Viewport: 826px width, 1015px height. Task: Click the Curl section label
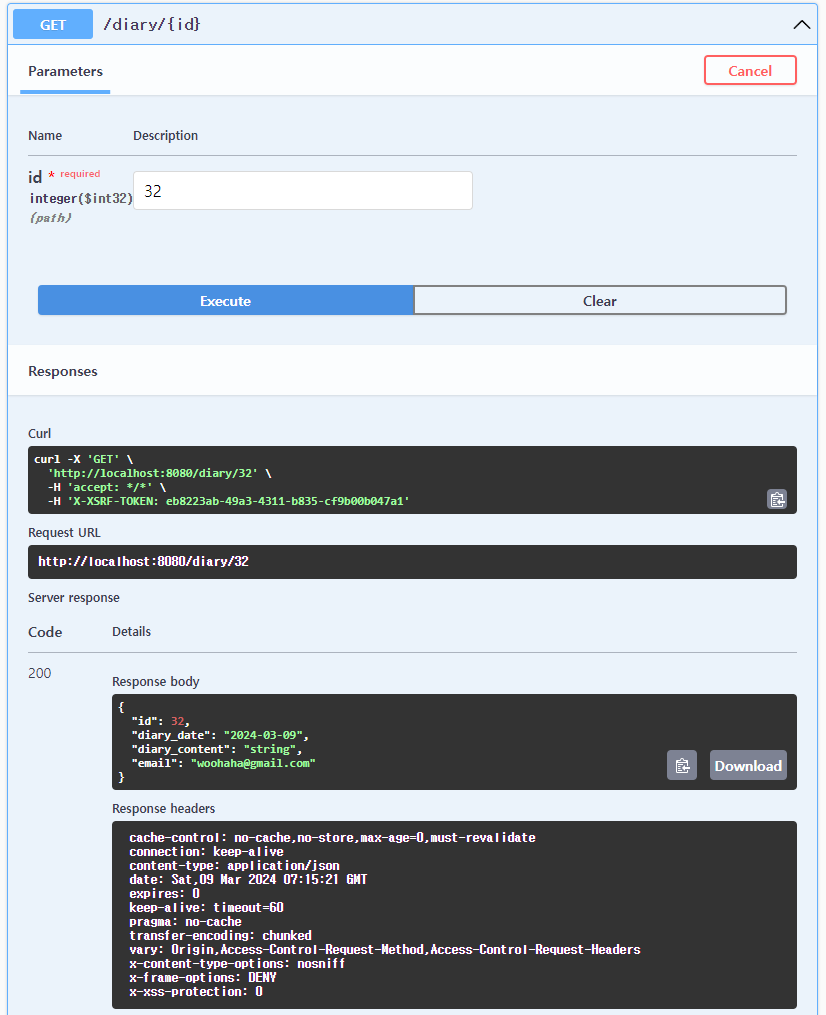tap(39, 434)
